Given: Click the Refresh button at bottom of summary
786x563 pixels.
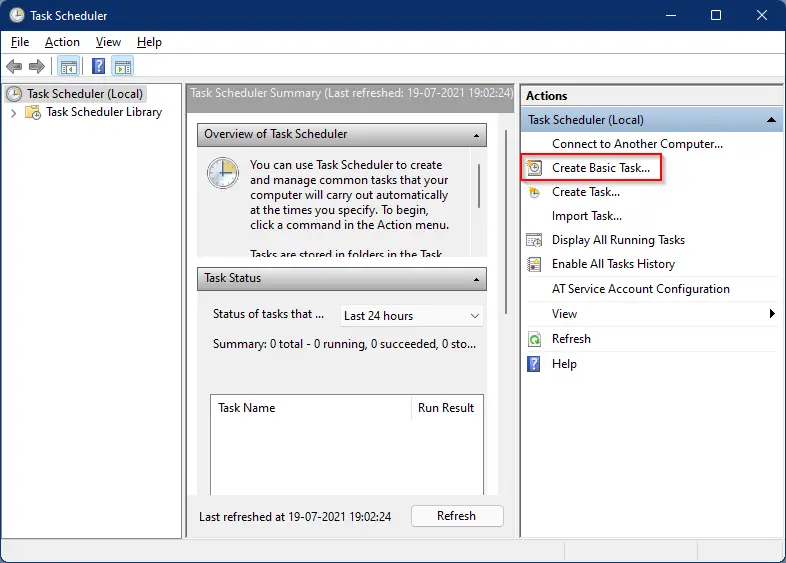Looking at the screenshot, I should pos(457,516).
